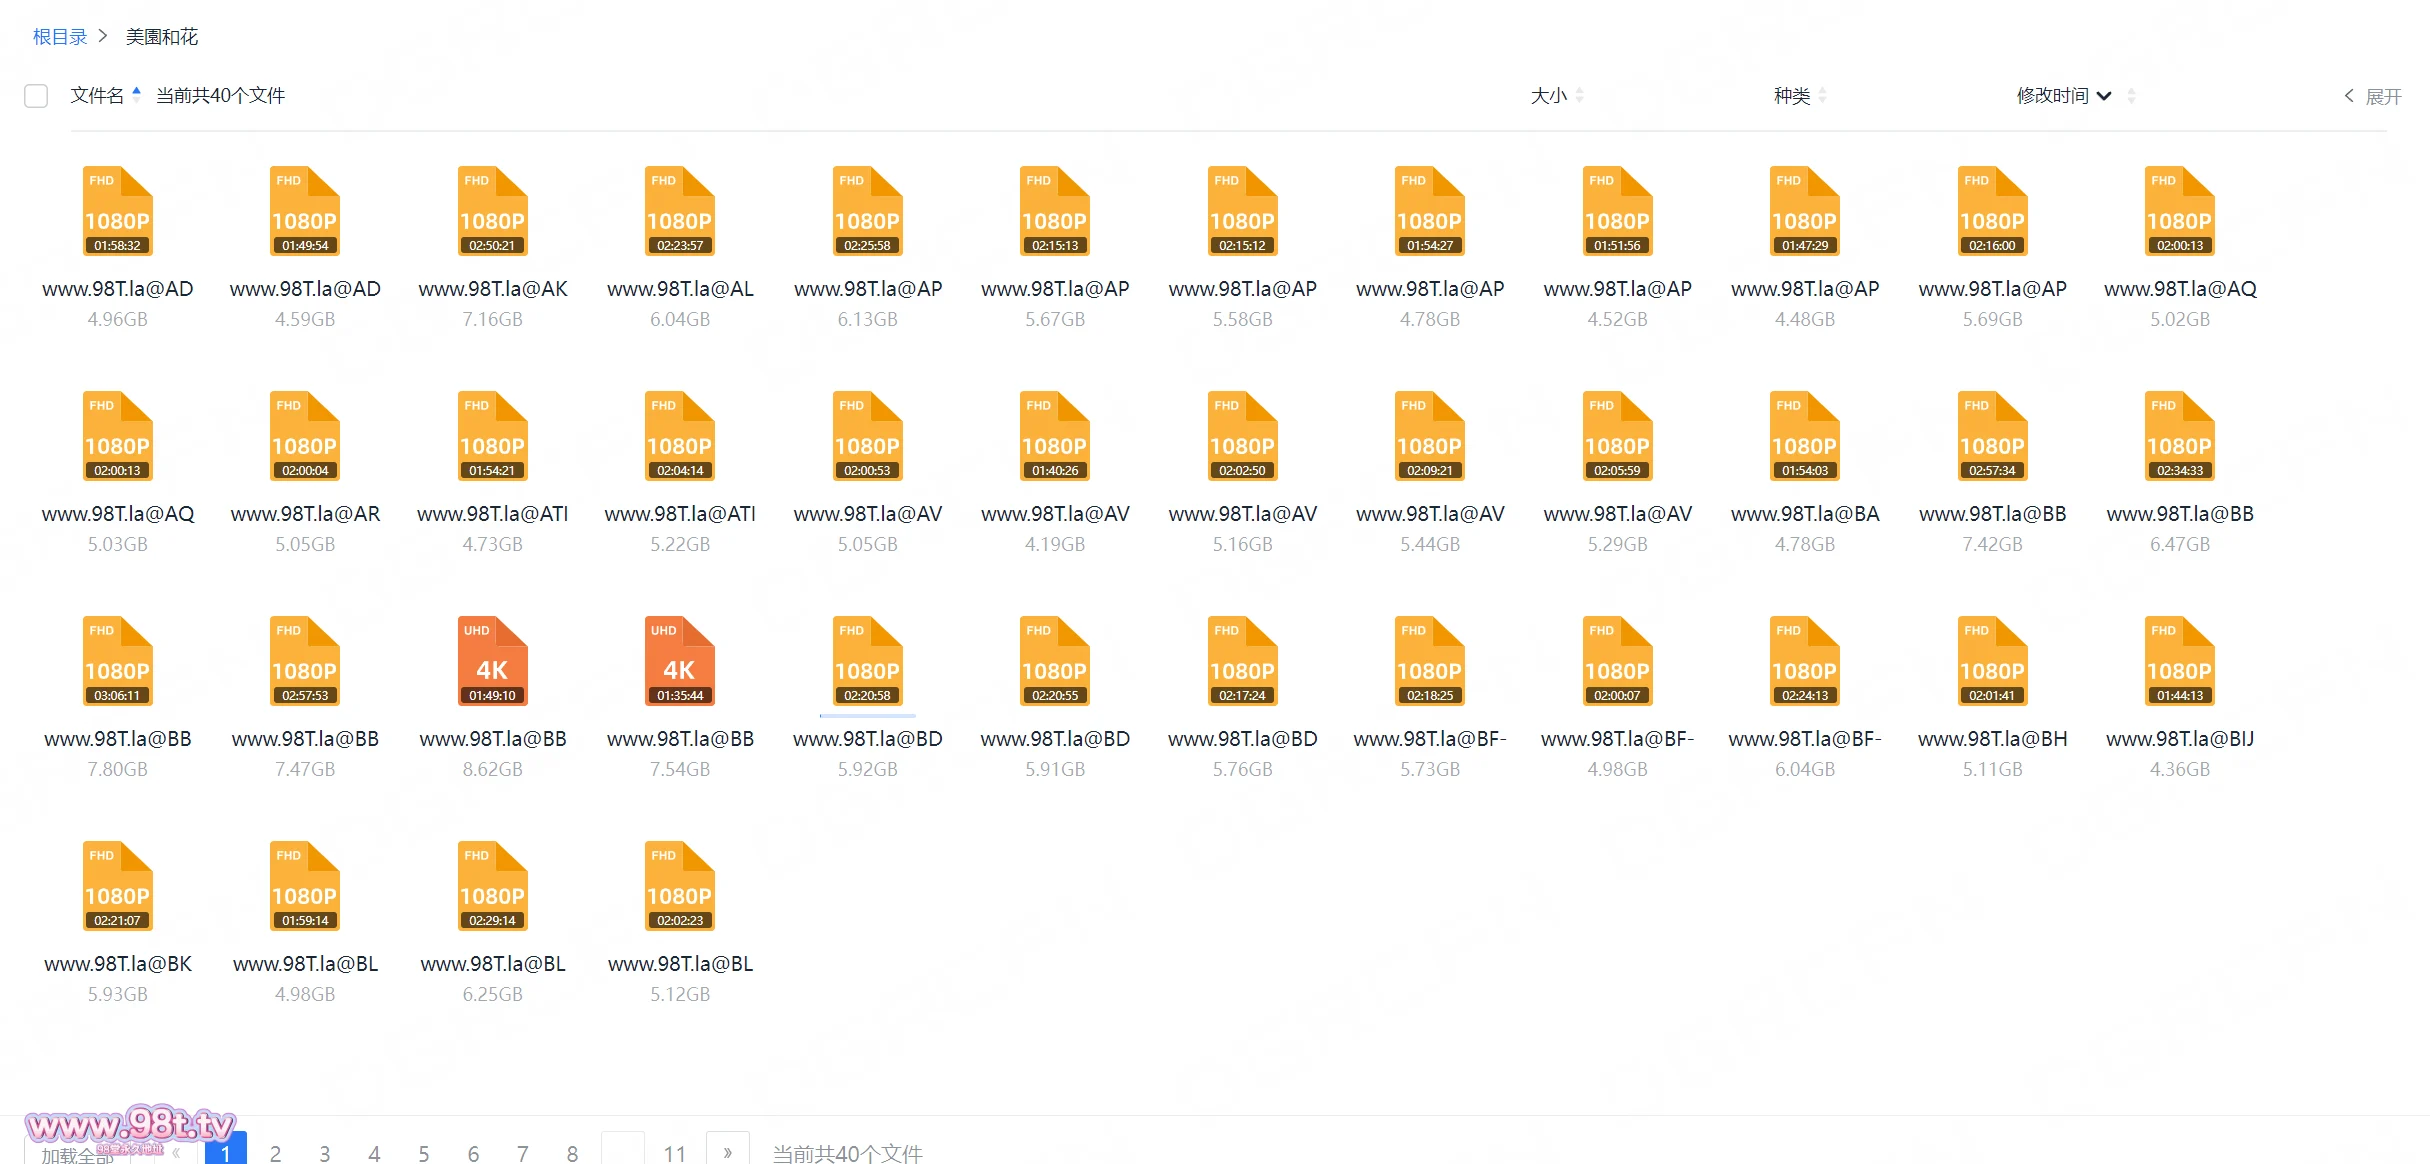The height and width of the screenshot is (1164, 2430).
Task: Open the www.98T.la@BK file icon
Action: pos(117,886)
